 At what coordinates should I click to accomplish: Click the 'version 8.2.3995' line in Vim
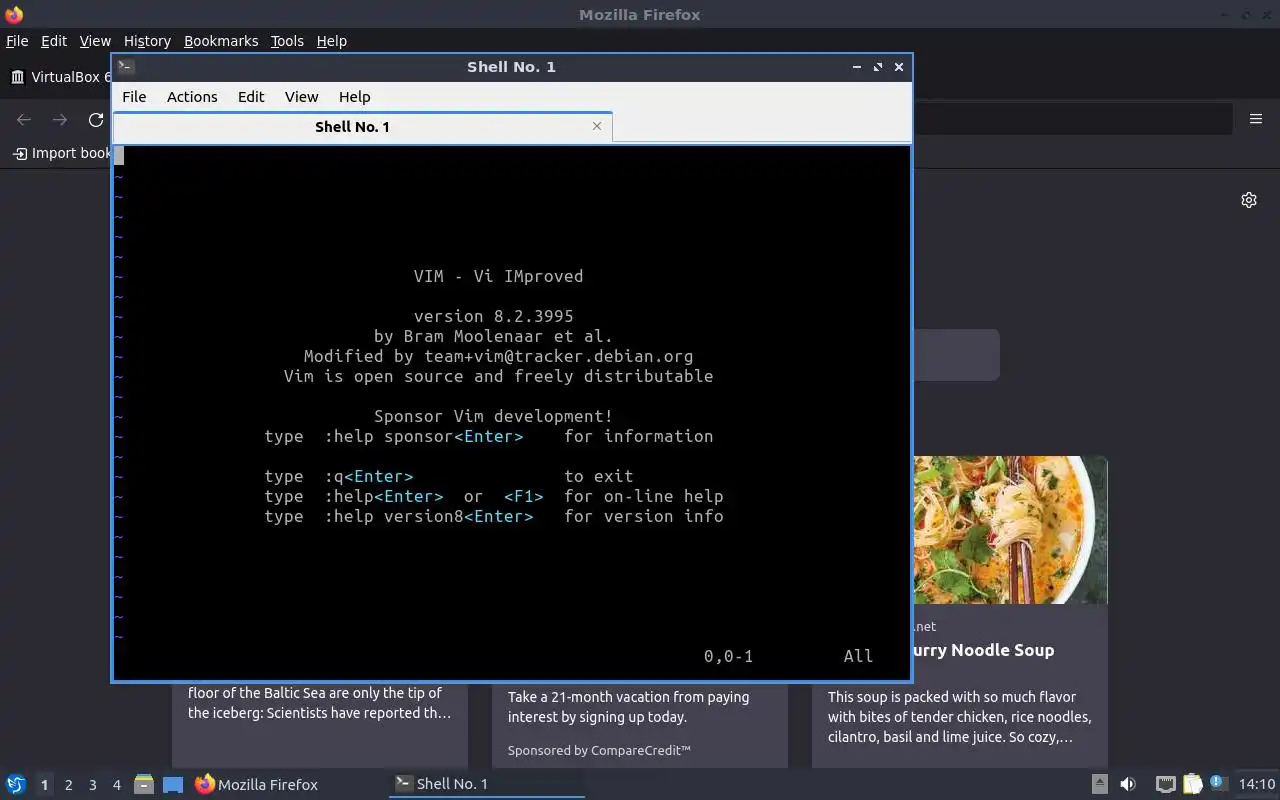[493, 316]
